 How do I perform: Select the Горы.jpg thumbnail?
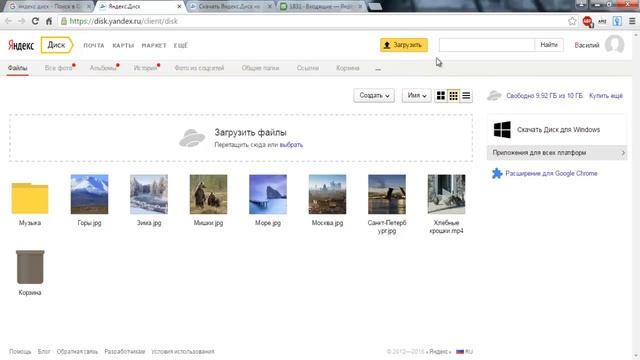point(89,194)
